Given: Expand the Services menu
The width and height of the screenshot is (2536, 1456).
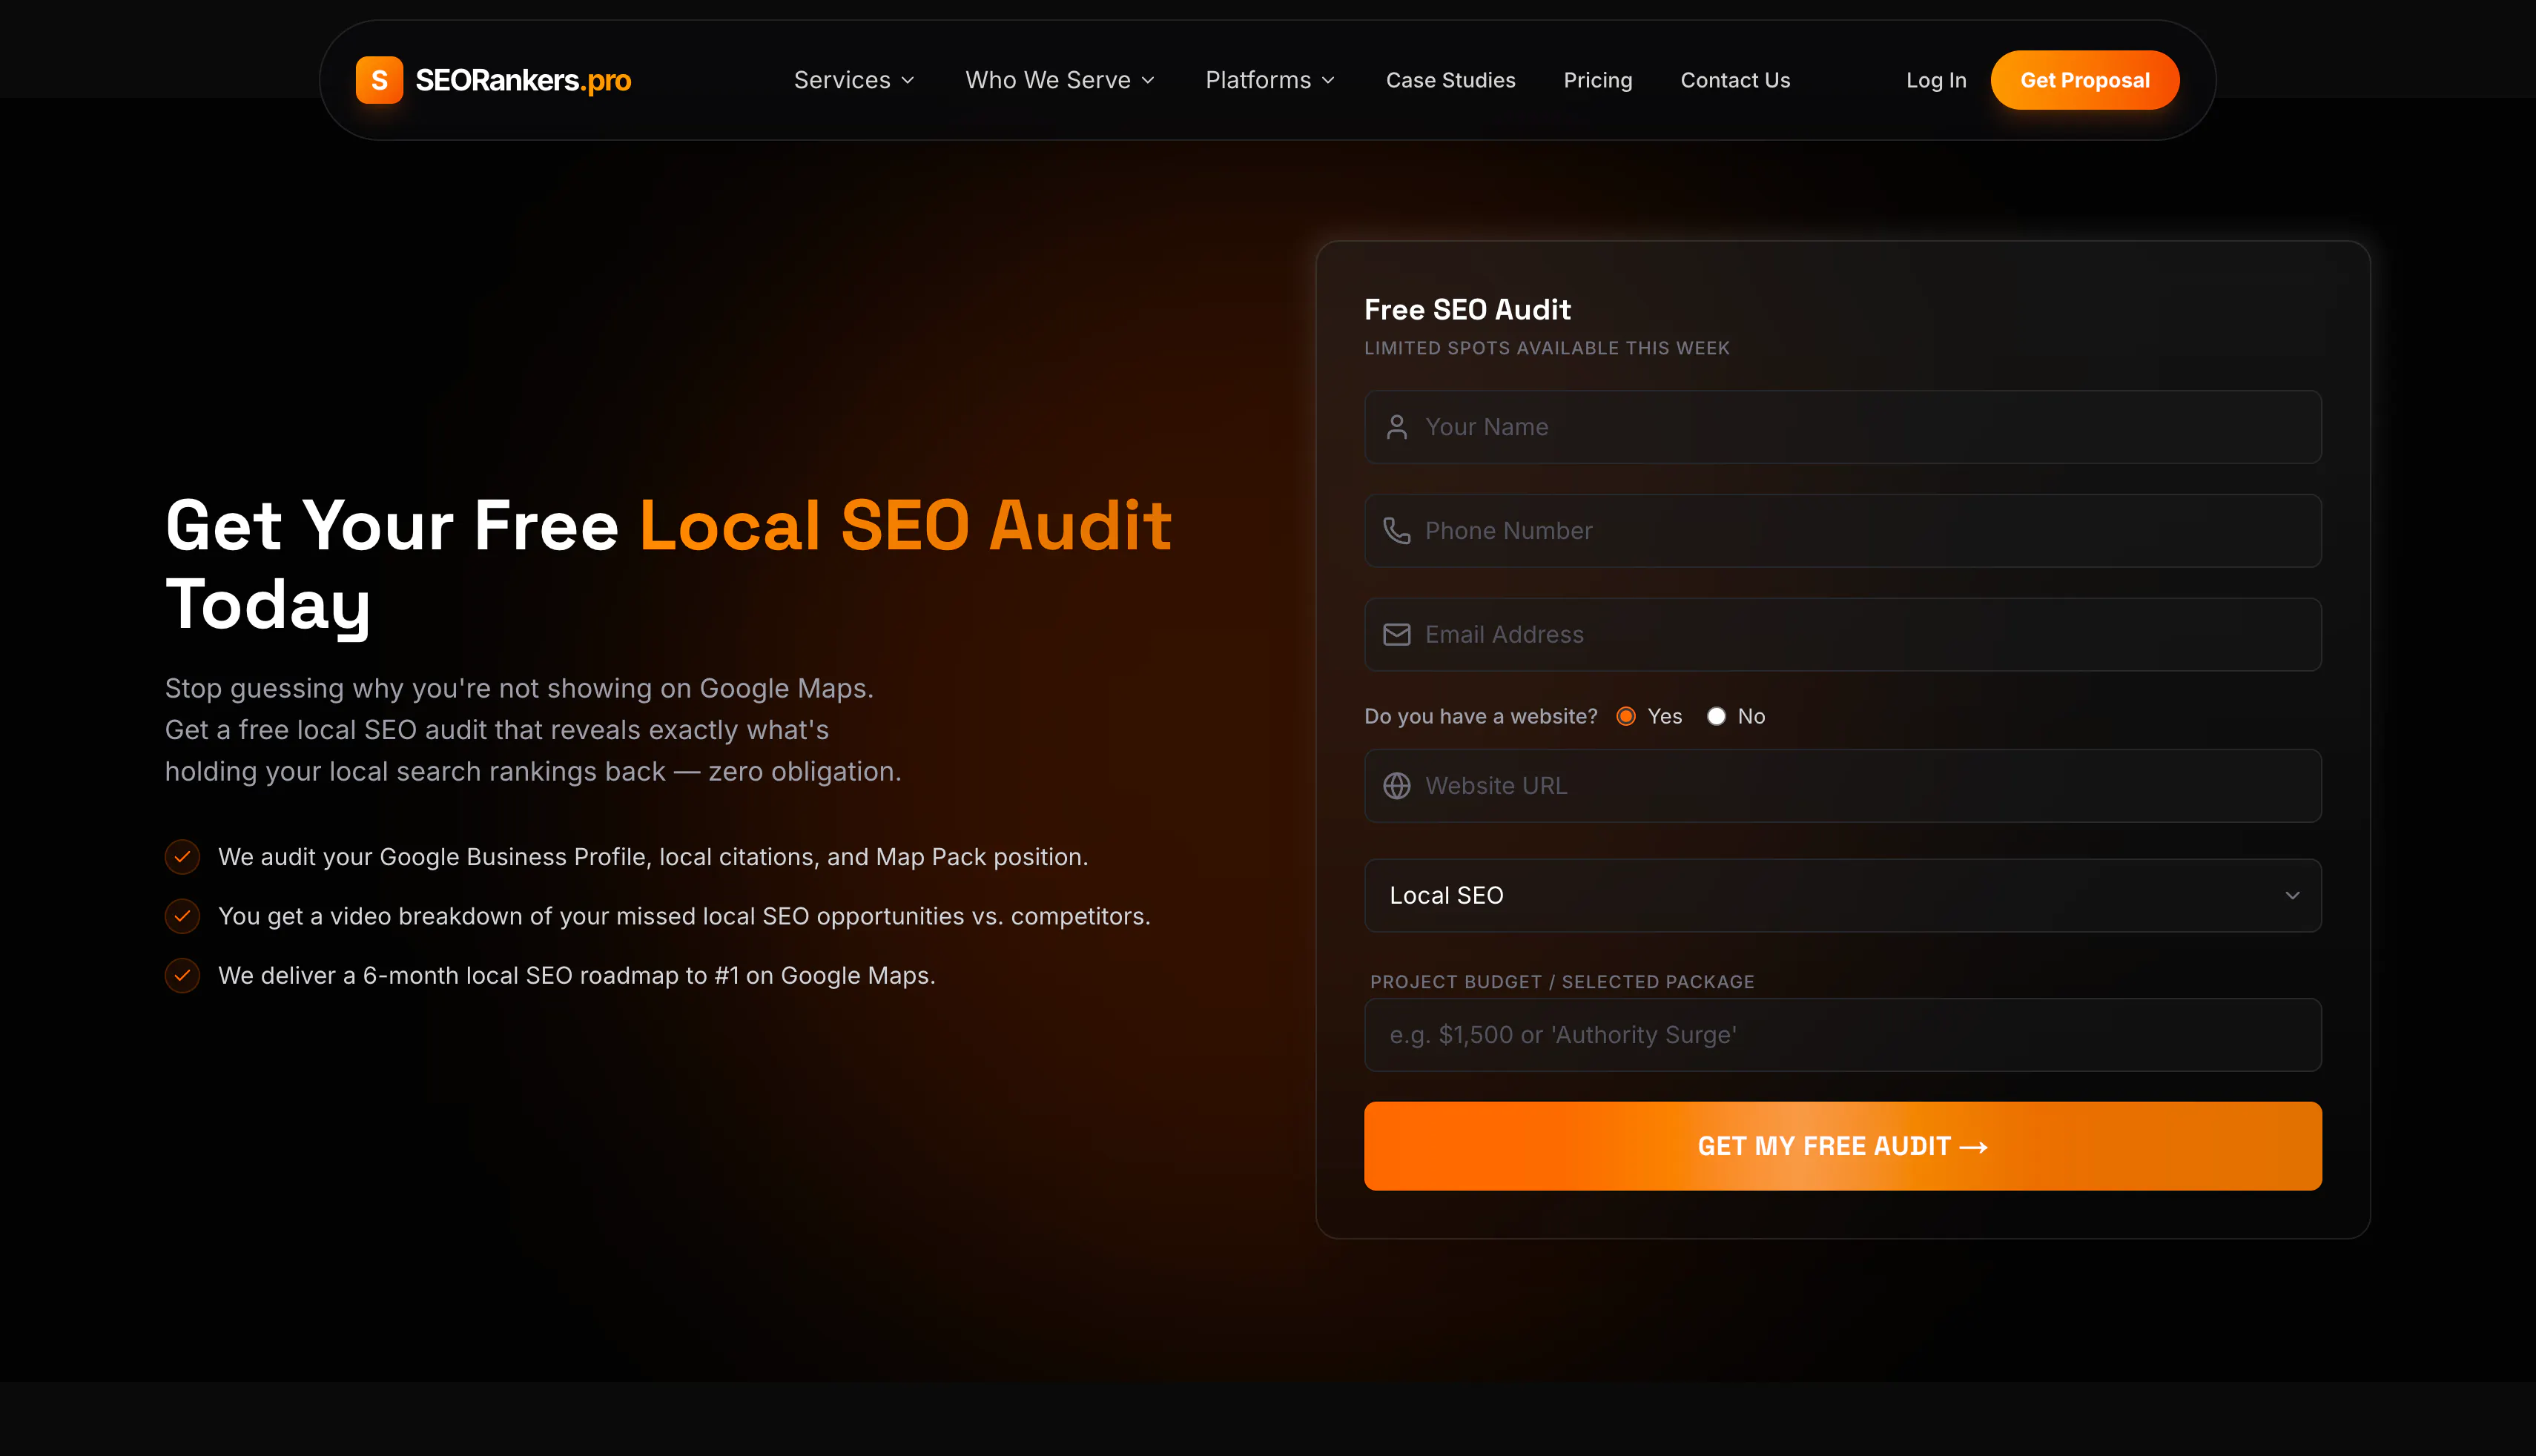Looking at the screenshot, I should coord(854,80).
